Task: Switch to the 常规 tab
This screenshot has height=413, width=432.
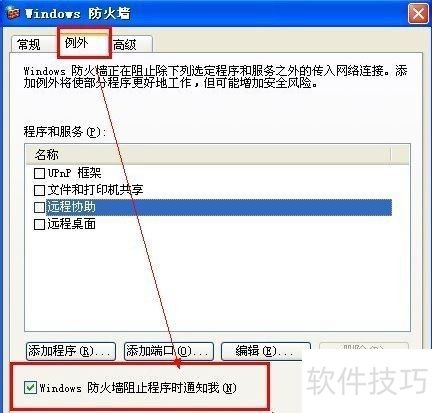Action: pos(29,44)
